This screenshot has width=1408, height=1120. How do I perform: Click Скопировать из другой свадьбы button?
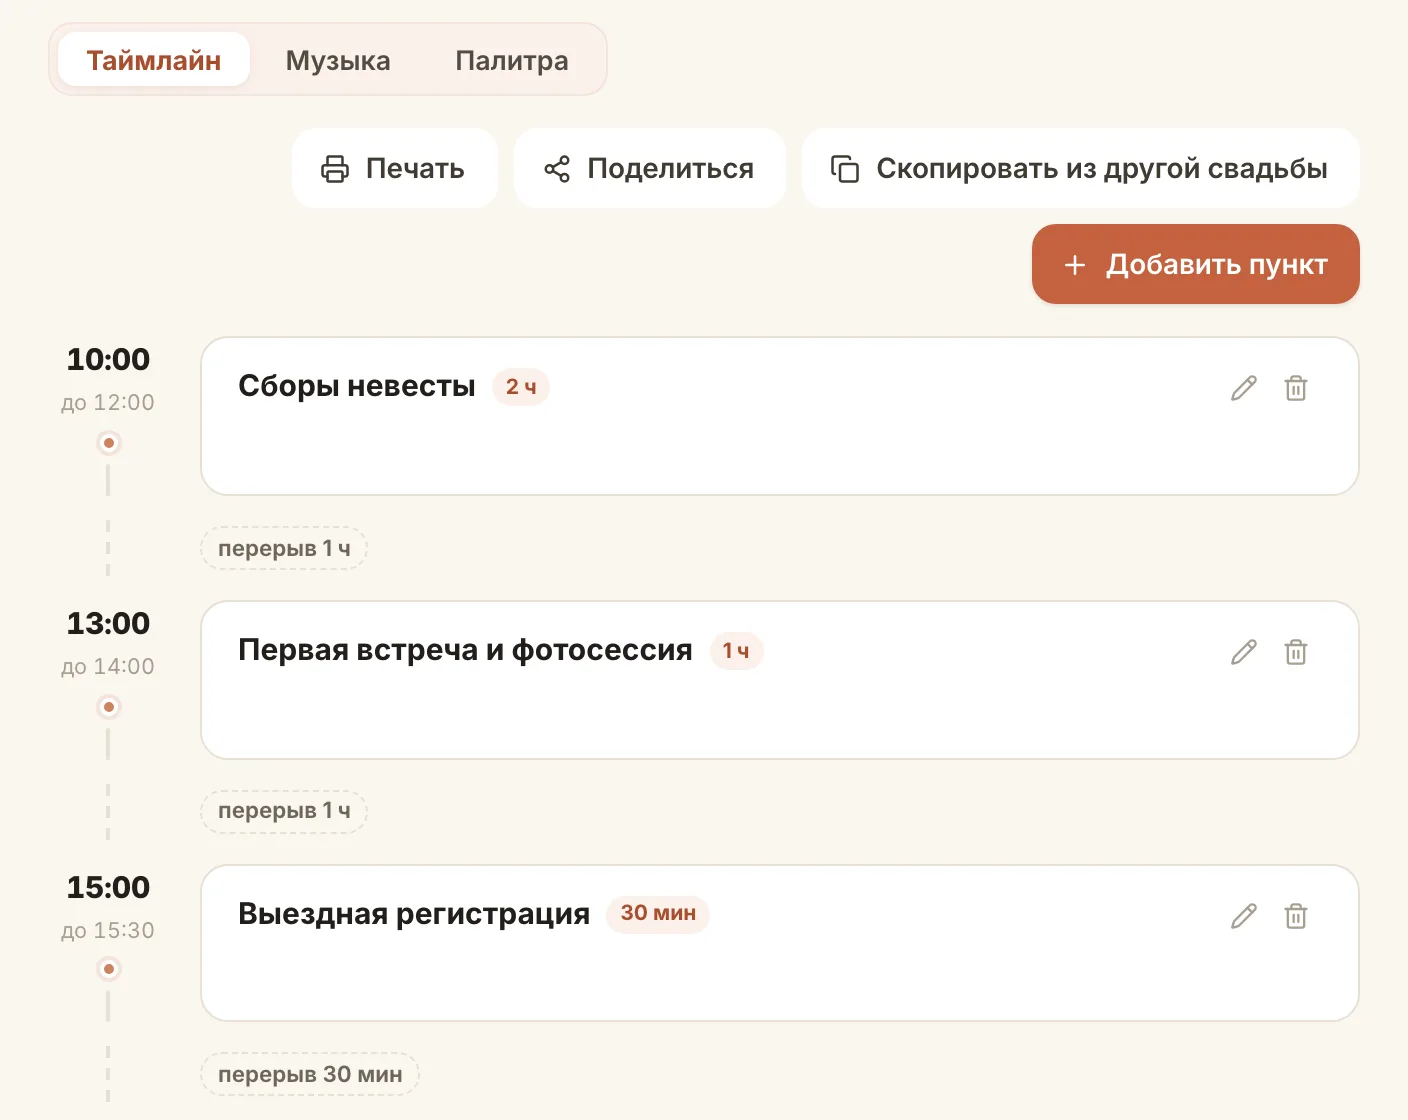tap(1080, 168)
